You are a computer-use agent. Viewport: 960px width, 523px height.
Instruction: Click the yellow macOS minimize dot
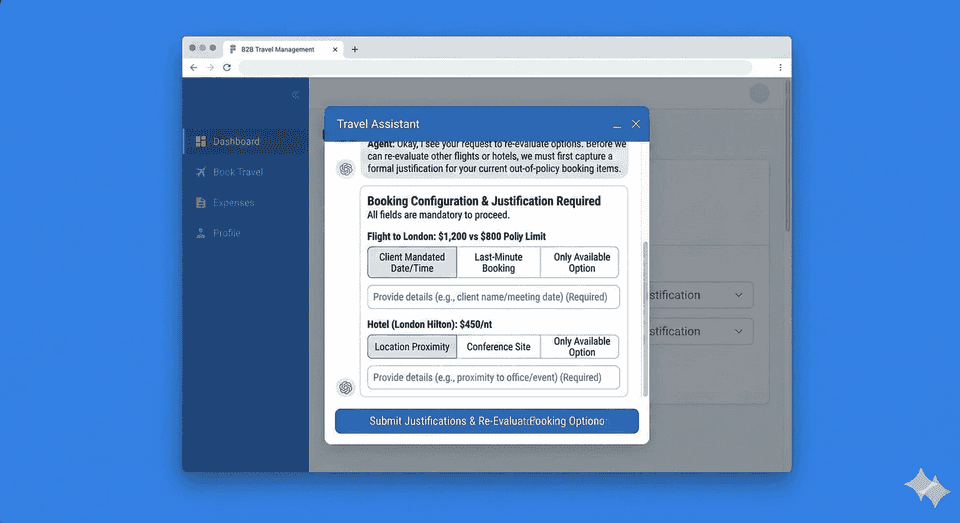[203, 48]
